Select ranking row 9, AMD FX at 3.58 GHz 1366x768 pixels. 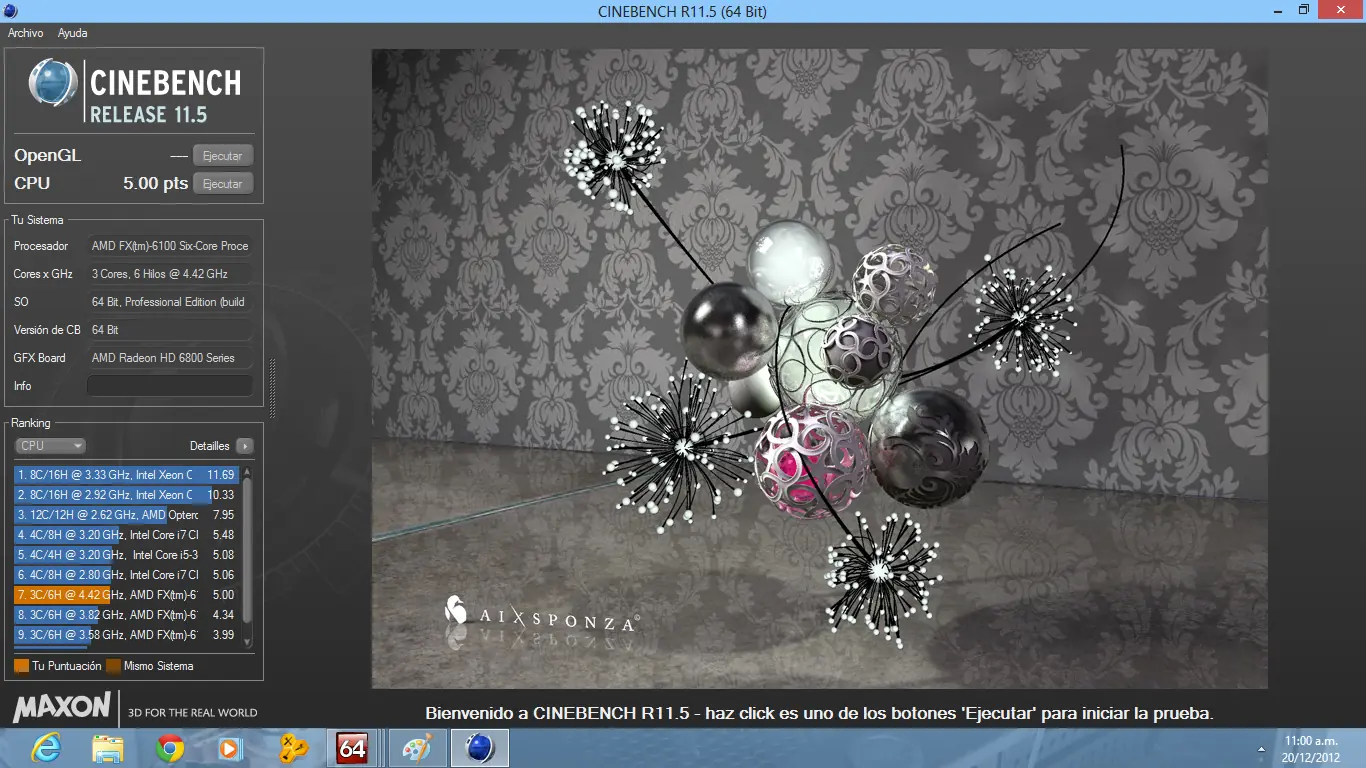[126, 635]
